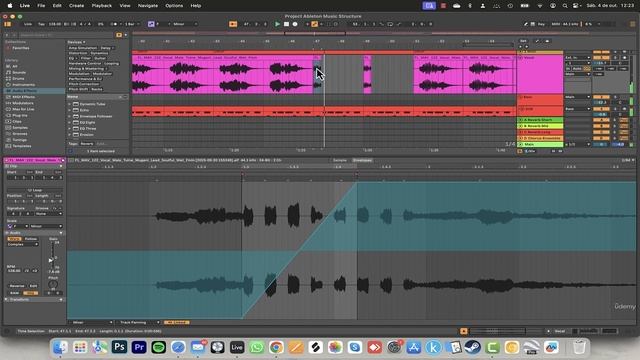
Task: Expand Dynamic Tube device folder
Action: click(70, 104)
